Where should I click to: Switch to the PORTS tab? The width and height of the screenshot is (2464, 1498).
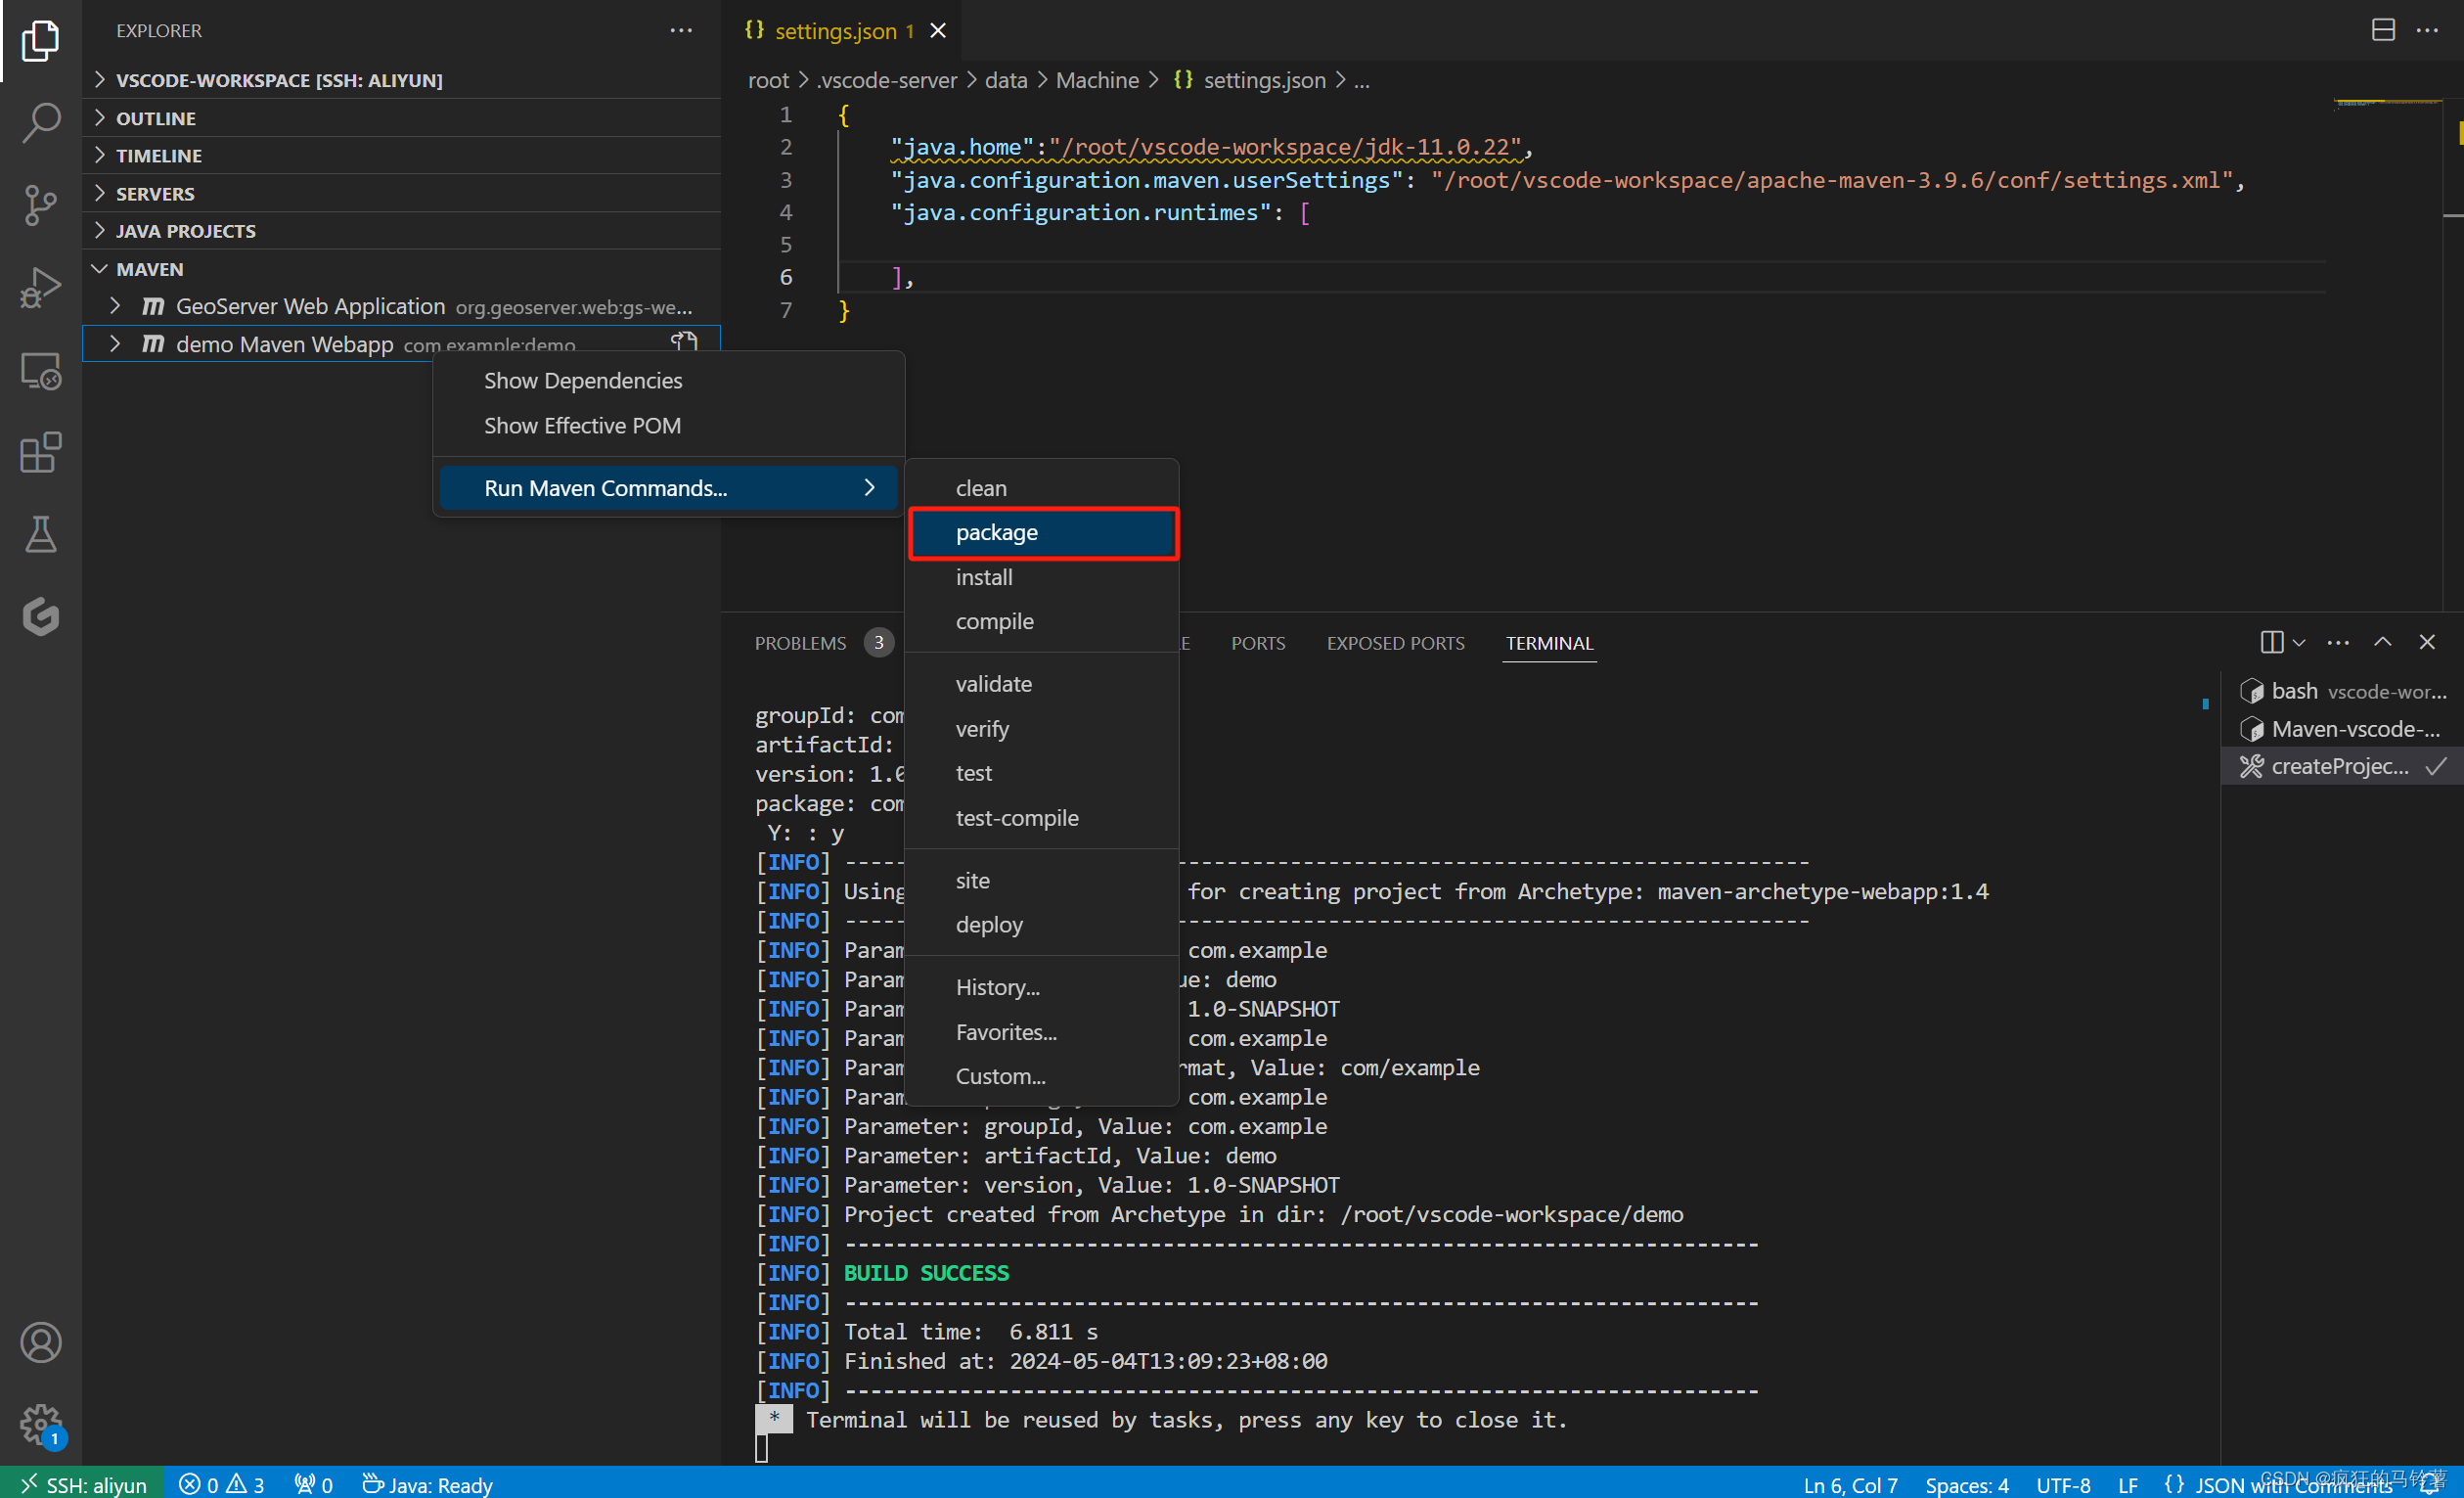coord(1257,643)
